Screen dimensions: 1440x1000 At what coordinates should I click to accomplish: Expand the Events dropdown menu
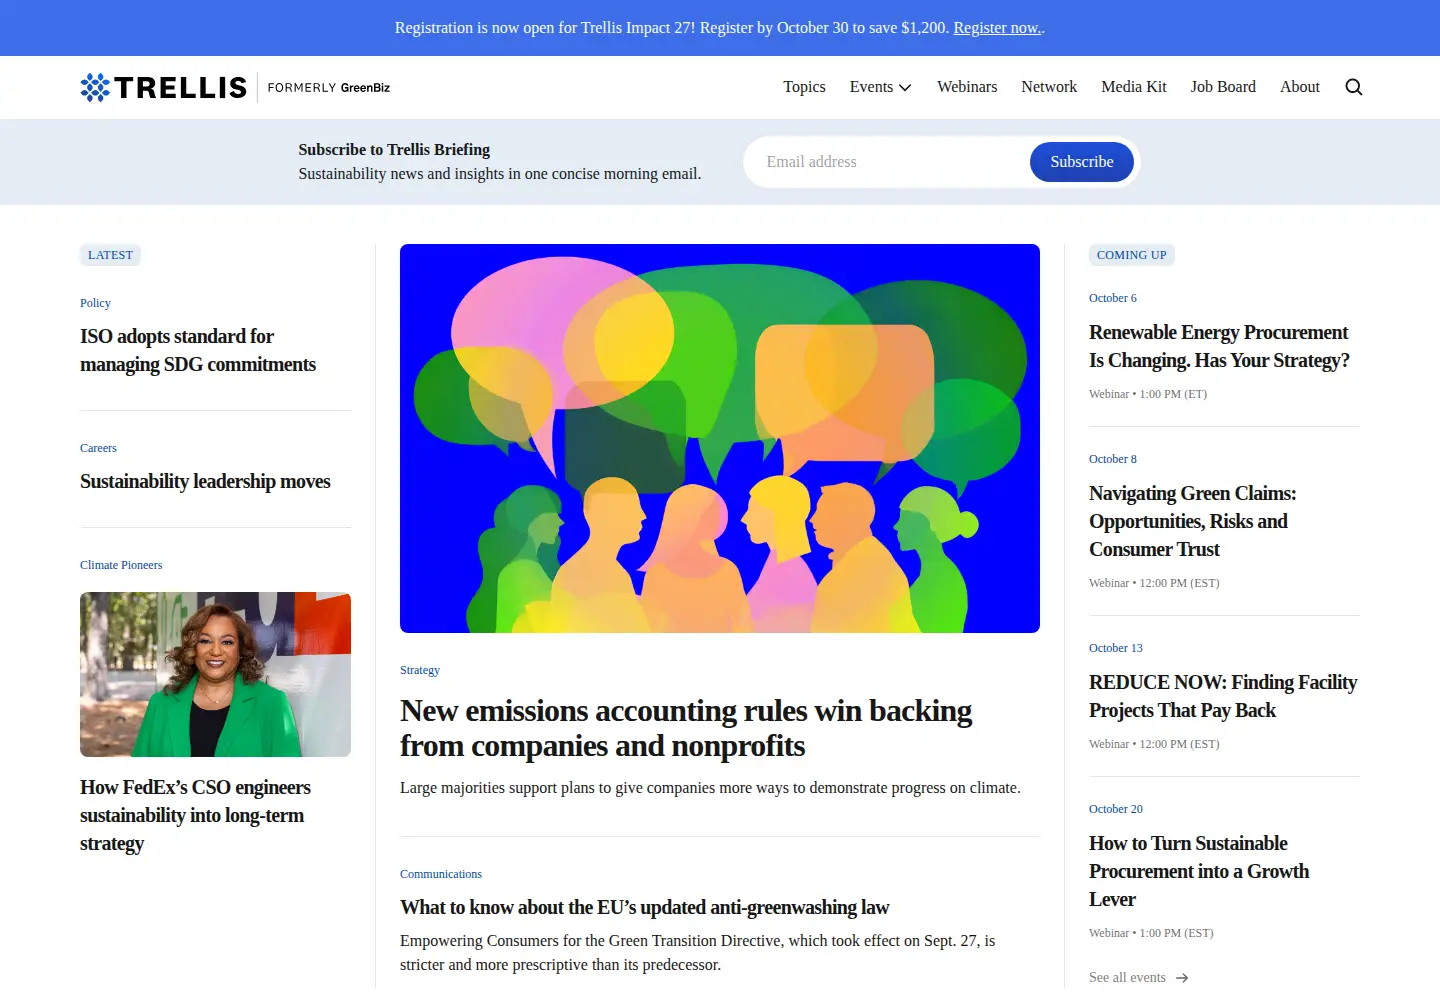click(880, 87)
